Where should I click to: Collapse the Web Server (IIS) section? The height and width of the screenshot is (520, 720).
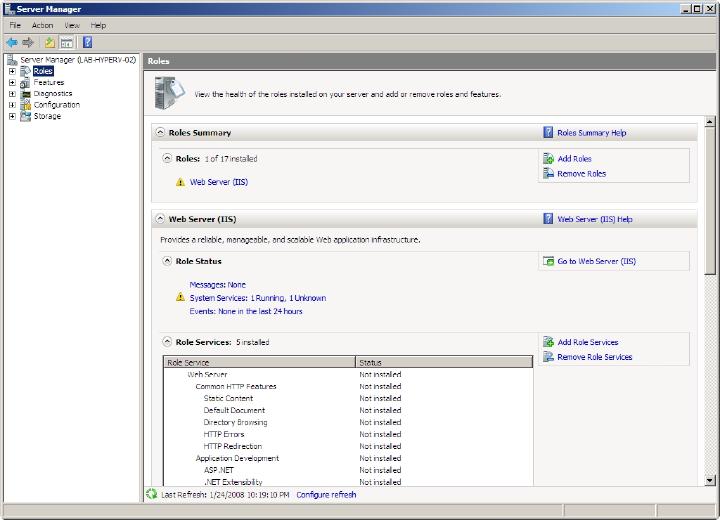[160, 219]
